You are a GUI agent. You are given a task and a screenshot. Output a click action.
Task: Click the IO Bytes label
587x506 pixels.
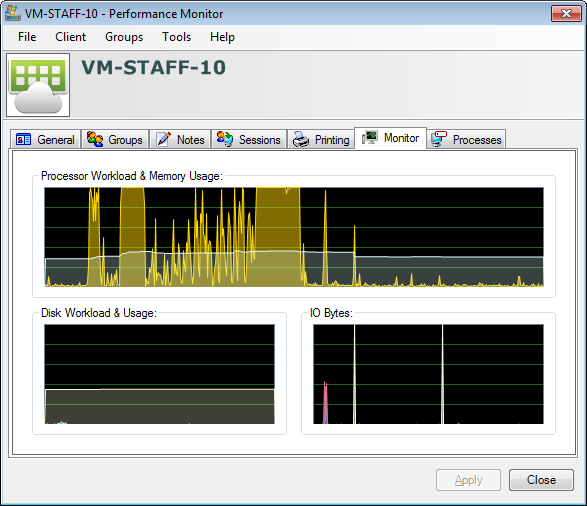[331, 313]
